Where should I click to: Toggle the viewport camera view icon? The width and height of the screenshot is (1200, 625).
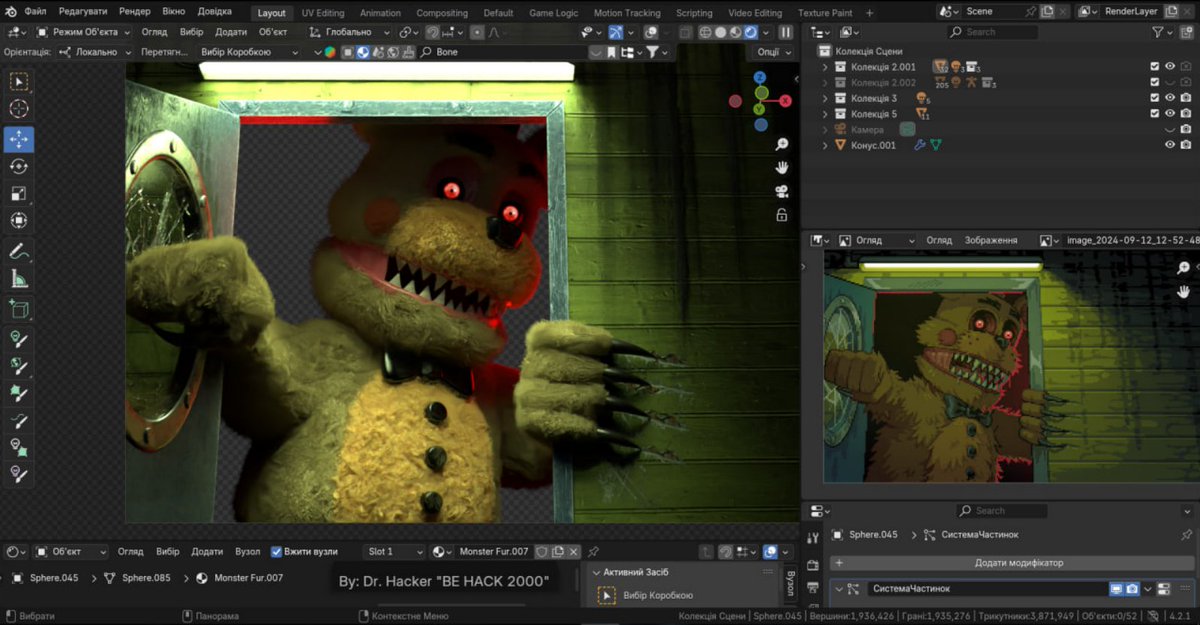782,191
